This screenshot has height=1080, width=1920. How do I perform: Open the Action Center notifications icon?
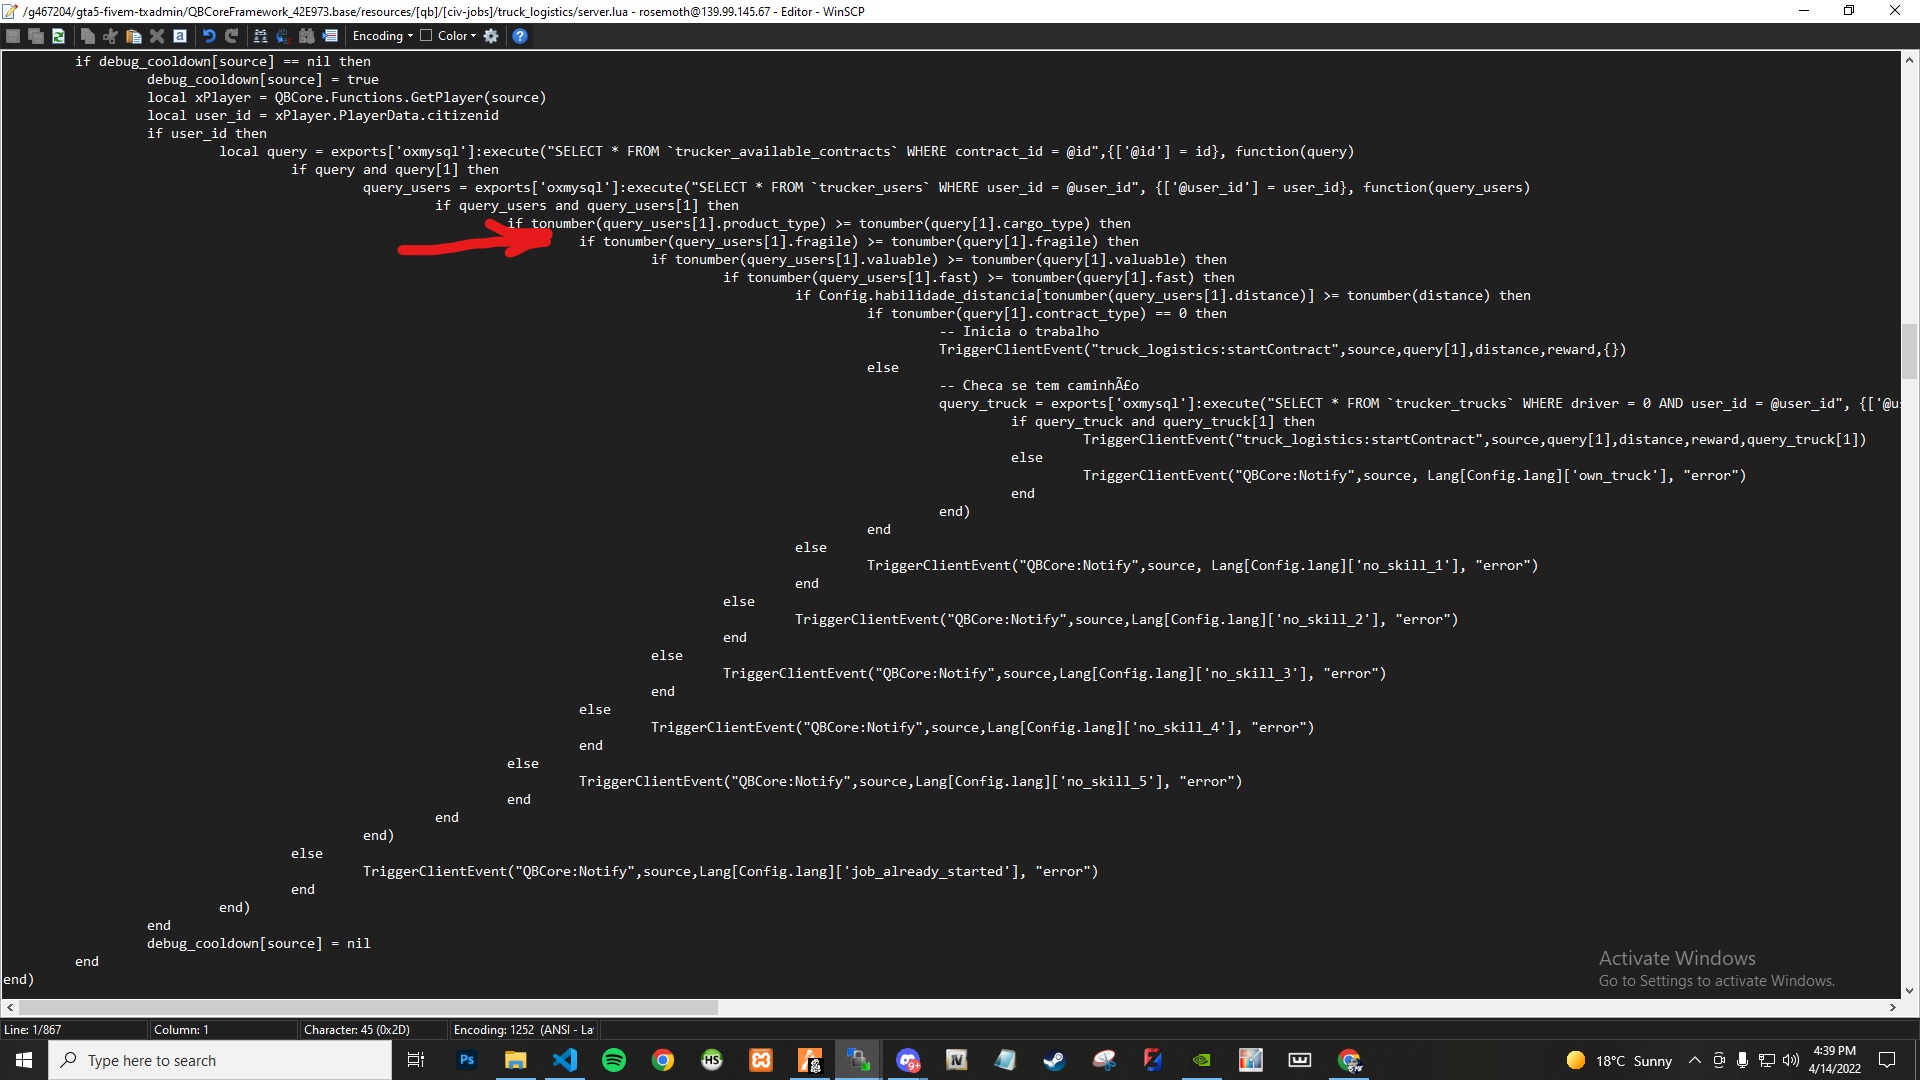(1887, 1060)
